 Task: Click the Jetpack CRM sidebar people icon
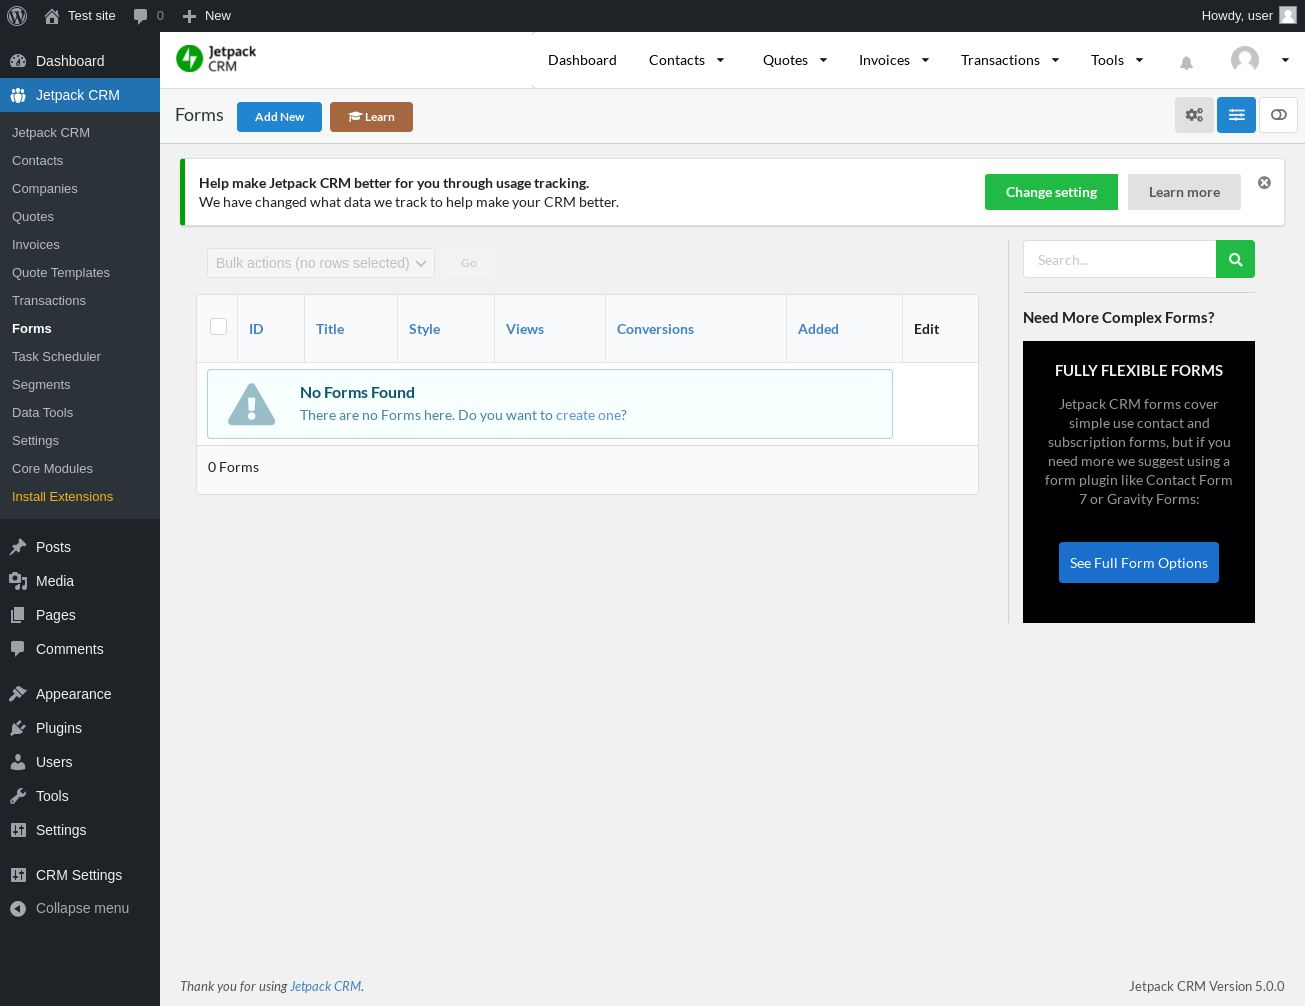18,95
